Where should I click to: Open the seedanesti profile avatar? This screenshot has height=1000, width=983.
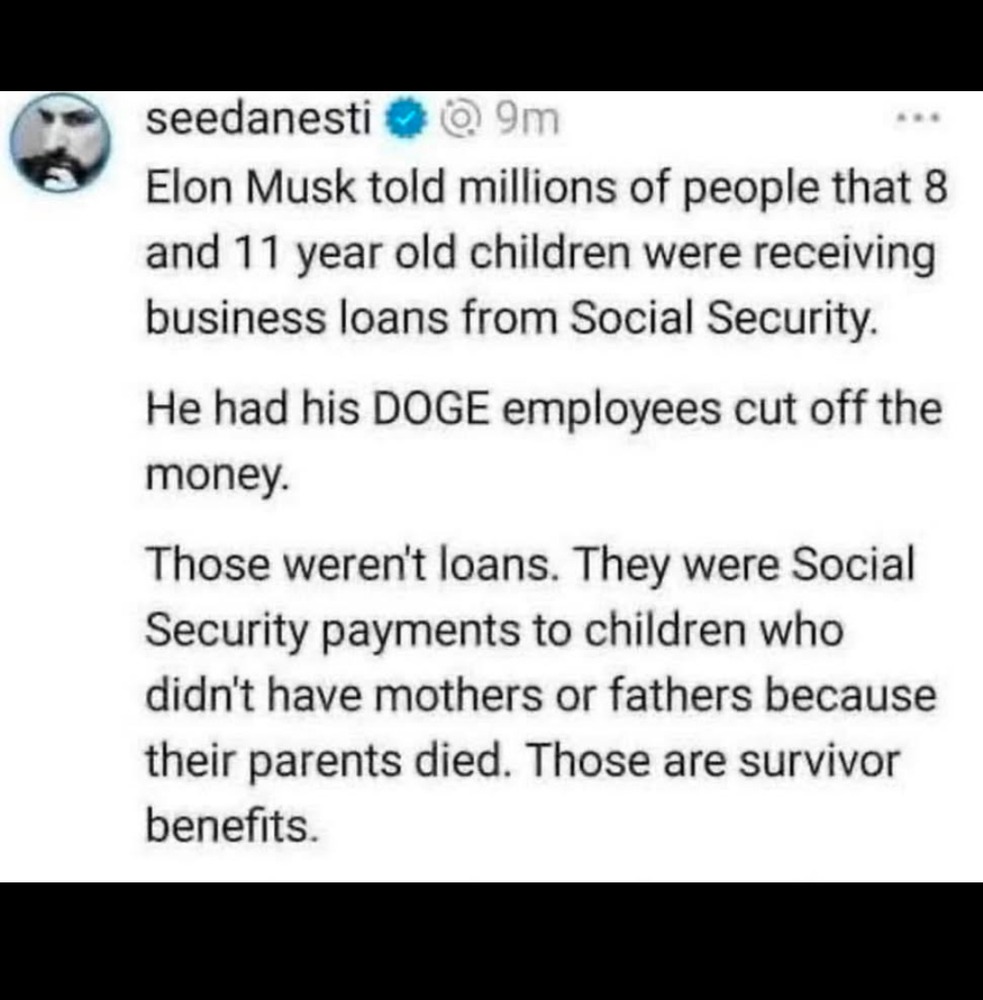coord(60,148)
